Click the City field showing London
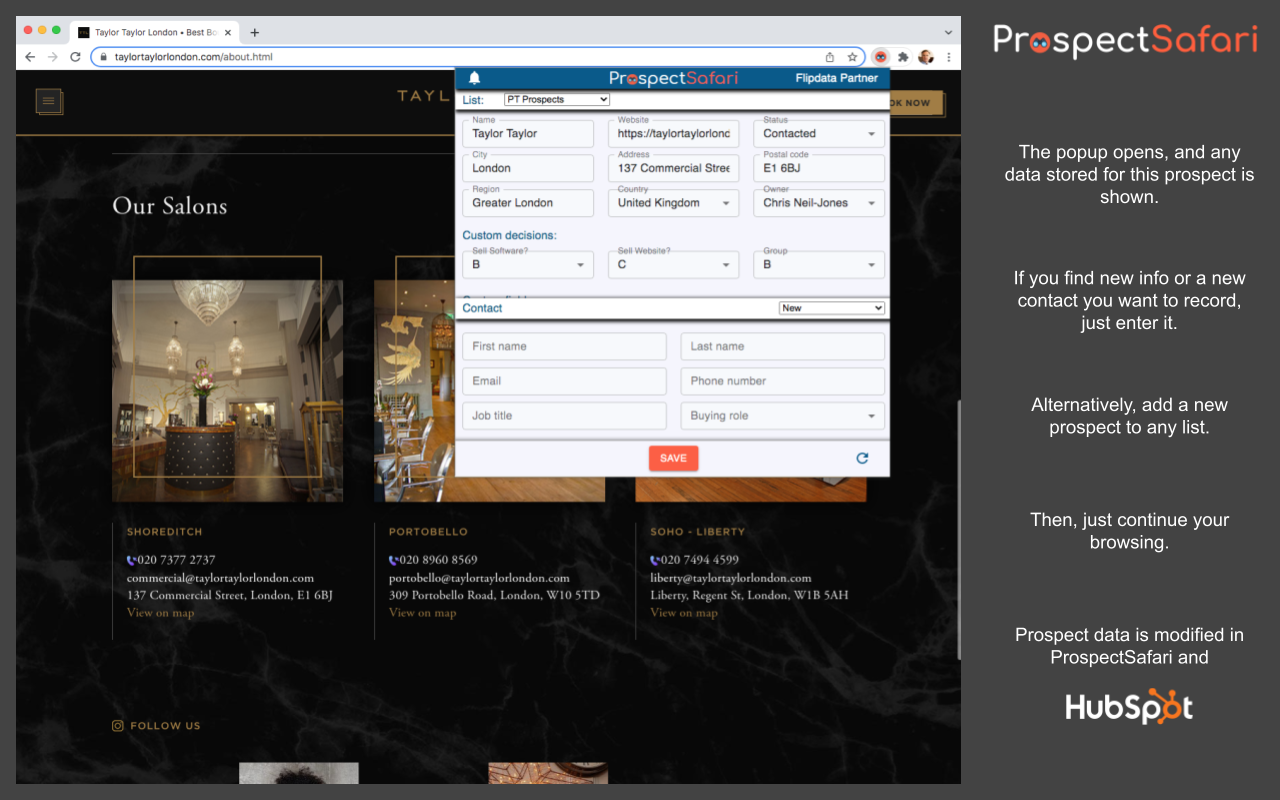The height and width of the screenshot is (800, 1280). click(528, 168)
